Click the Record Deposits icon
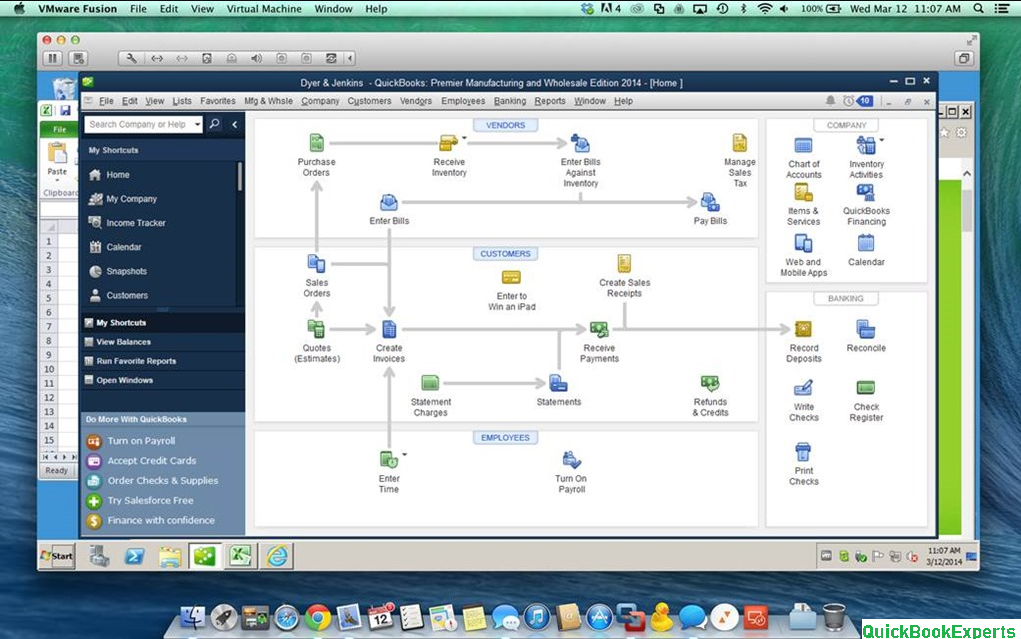 tap(804, 329)
